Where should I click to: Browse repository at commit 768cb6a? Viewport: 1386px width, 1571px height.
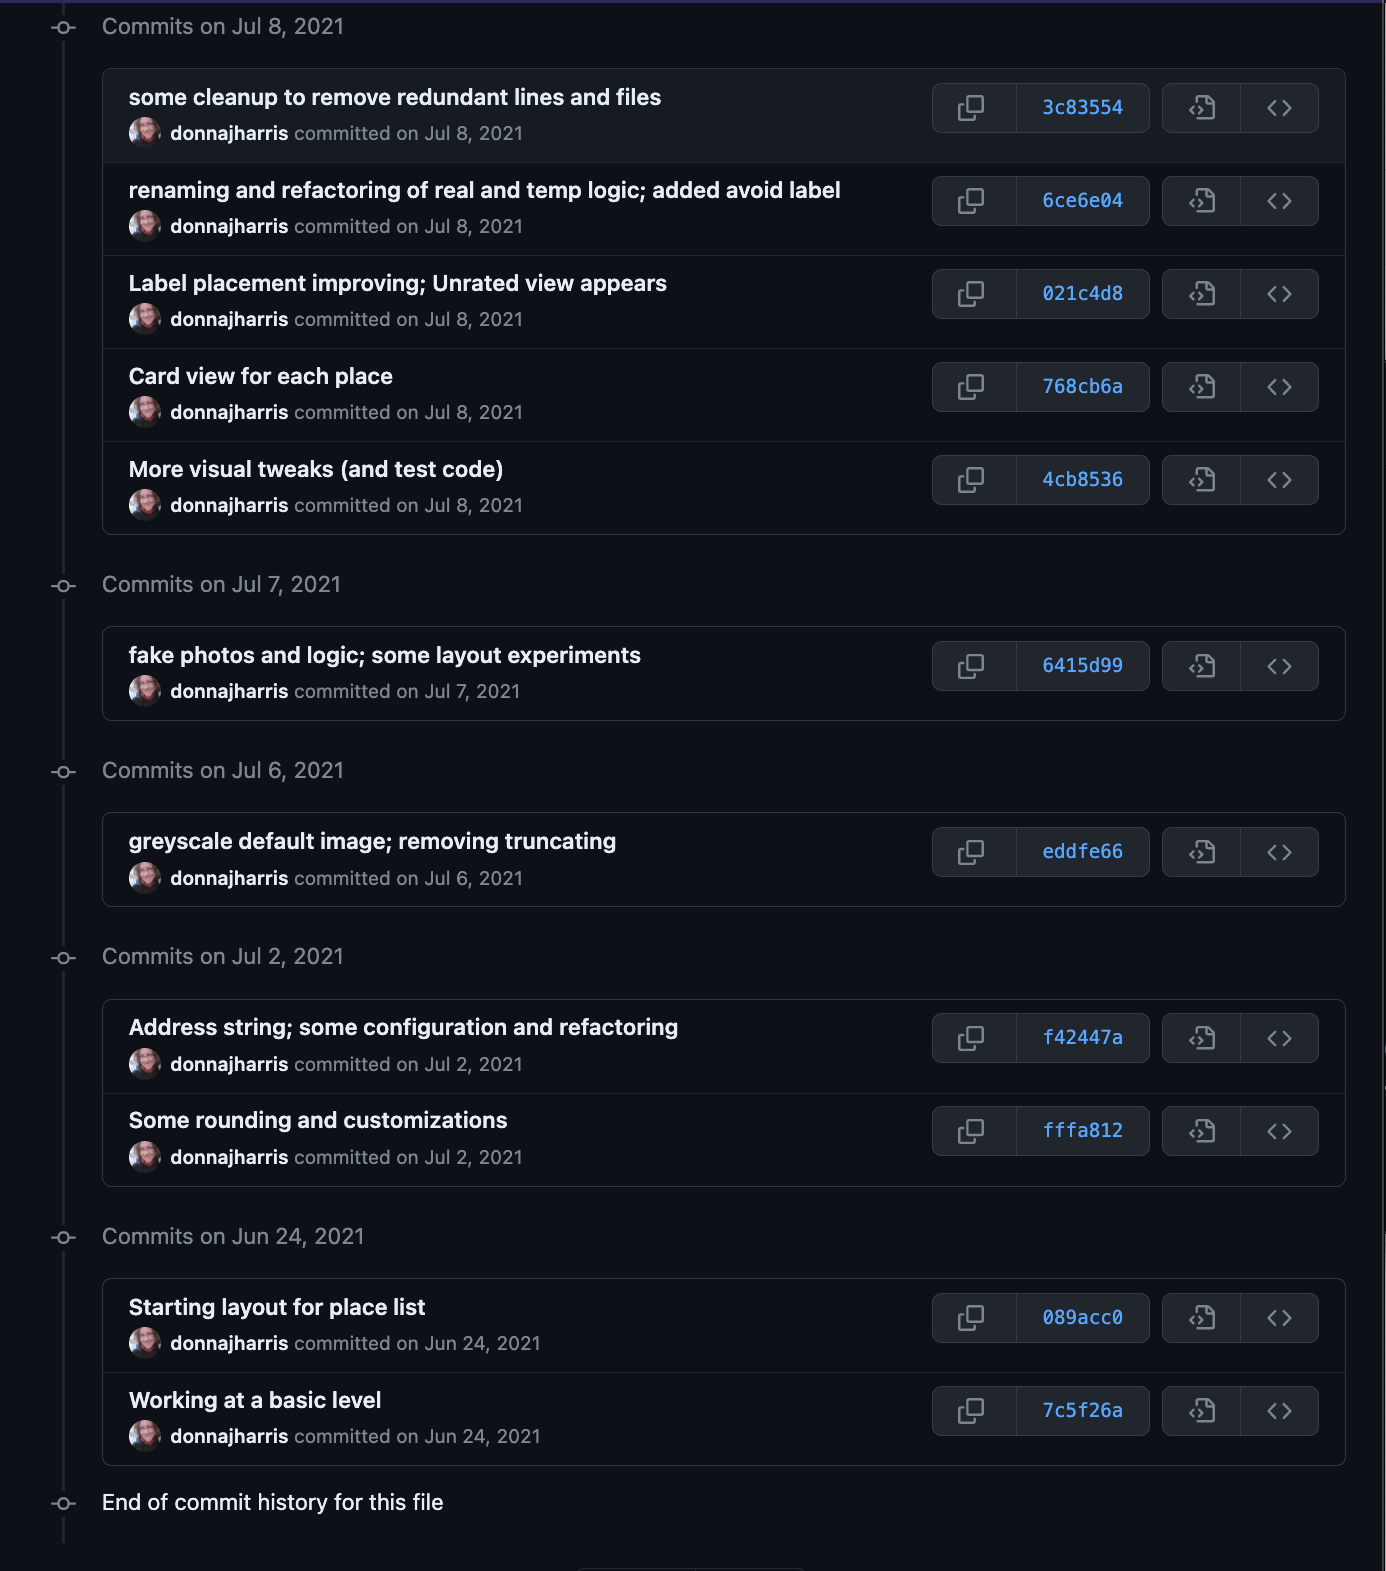click(x=1280, y=386)
